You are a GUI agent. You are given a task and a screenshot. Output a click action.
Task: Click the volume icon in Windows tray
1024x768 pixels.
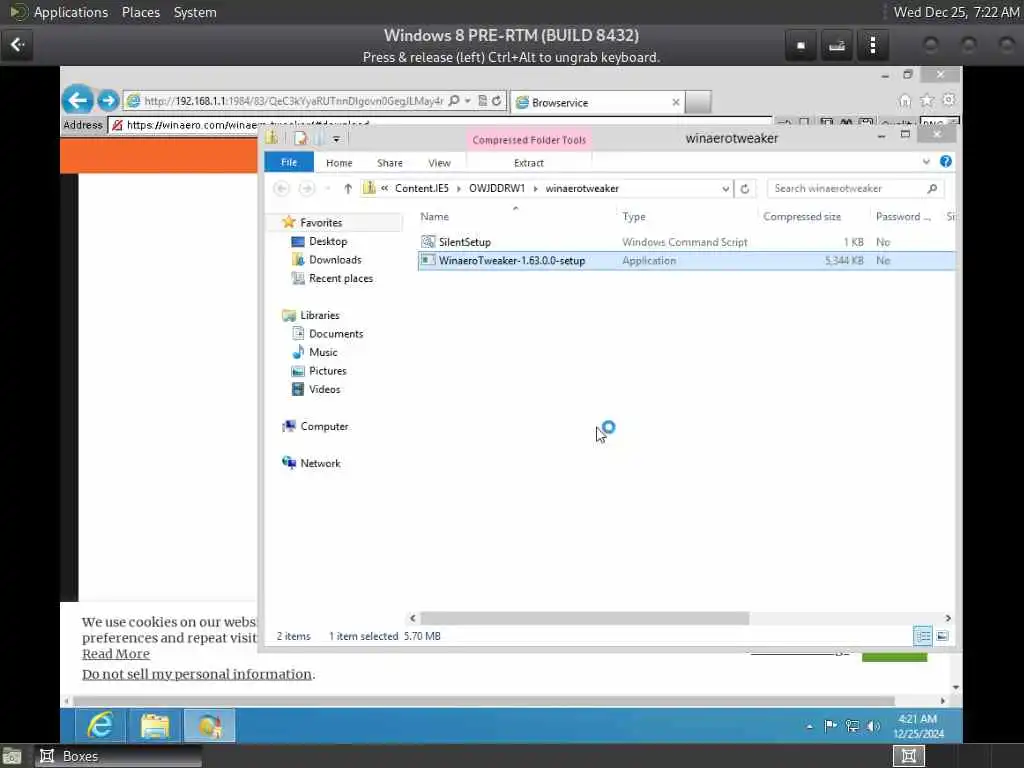click(x=873, y=726)
